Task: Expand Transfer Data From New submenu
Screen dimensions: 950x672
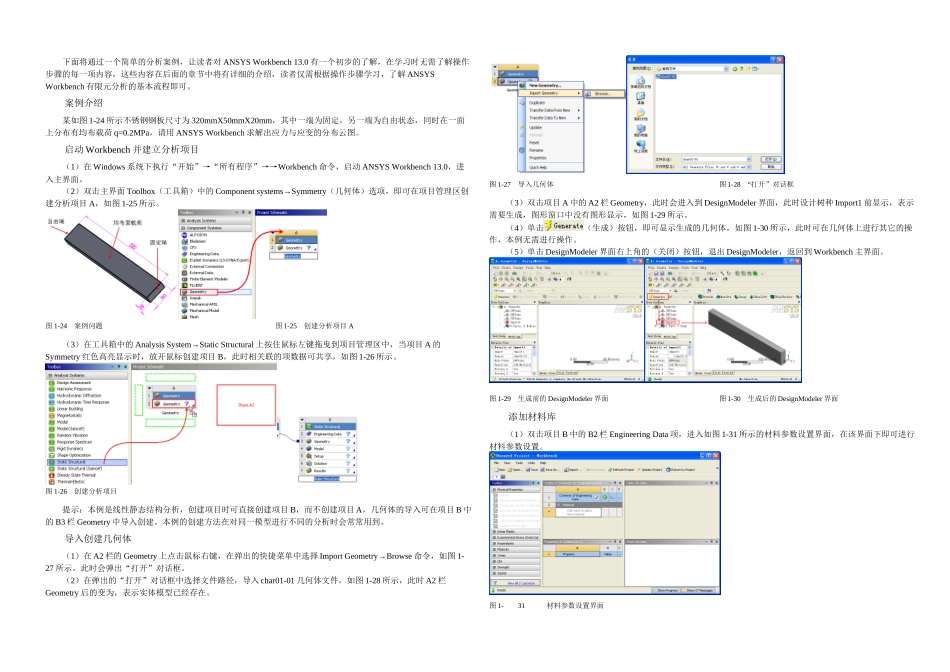Action: [551, 110]
